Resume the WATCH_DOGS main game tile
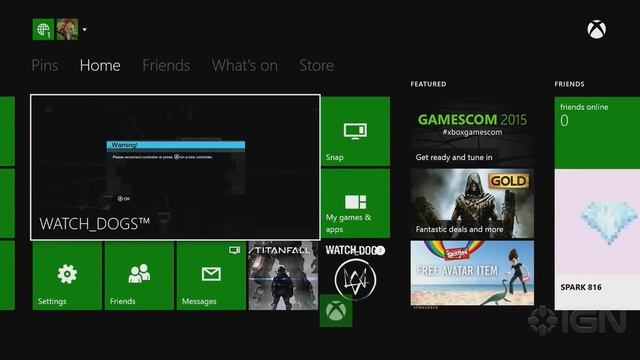 point(175,167)
